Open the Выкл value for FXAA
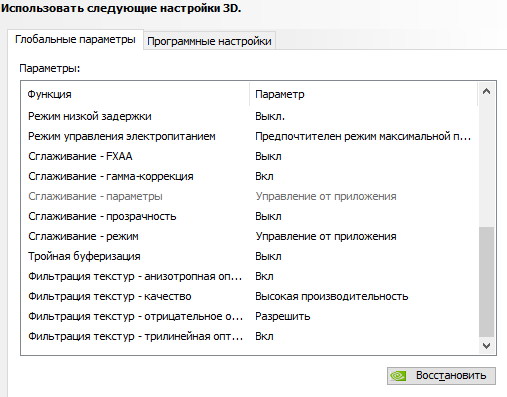Image resolution: width=507 pixels, height=397 pixels. point(268,156)
